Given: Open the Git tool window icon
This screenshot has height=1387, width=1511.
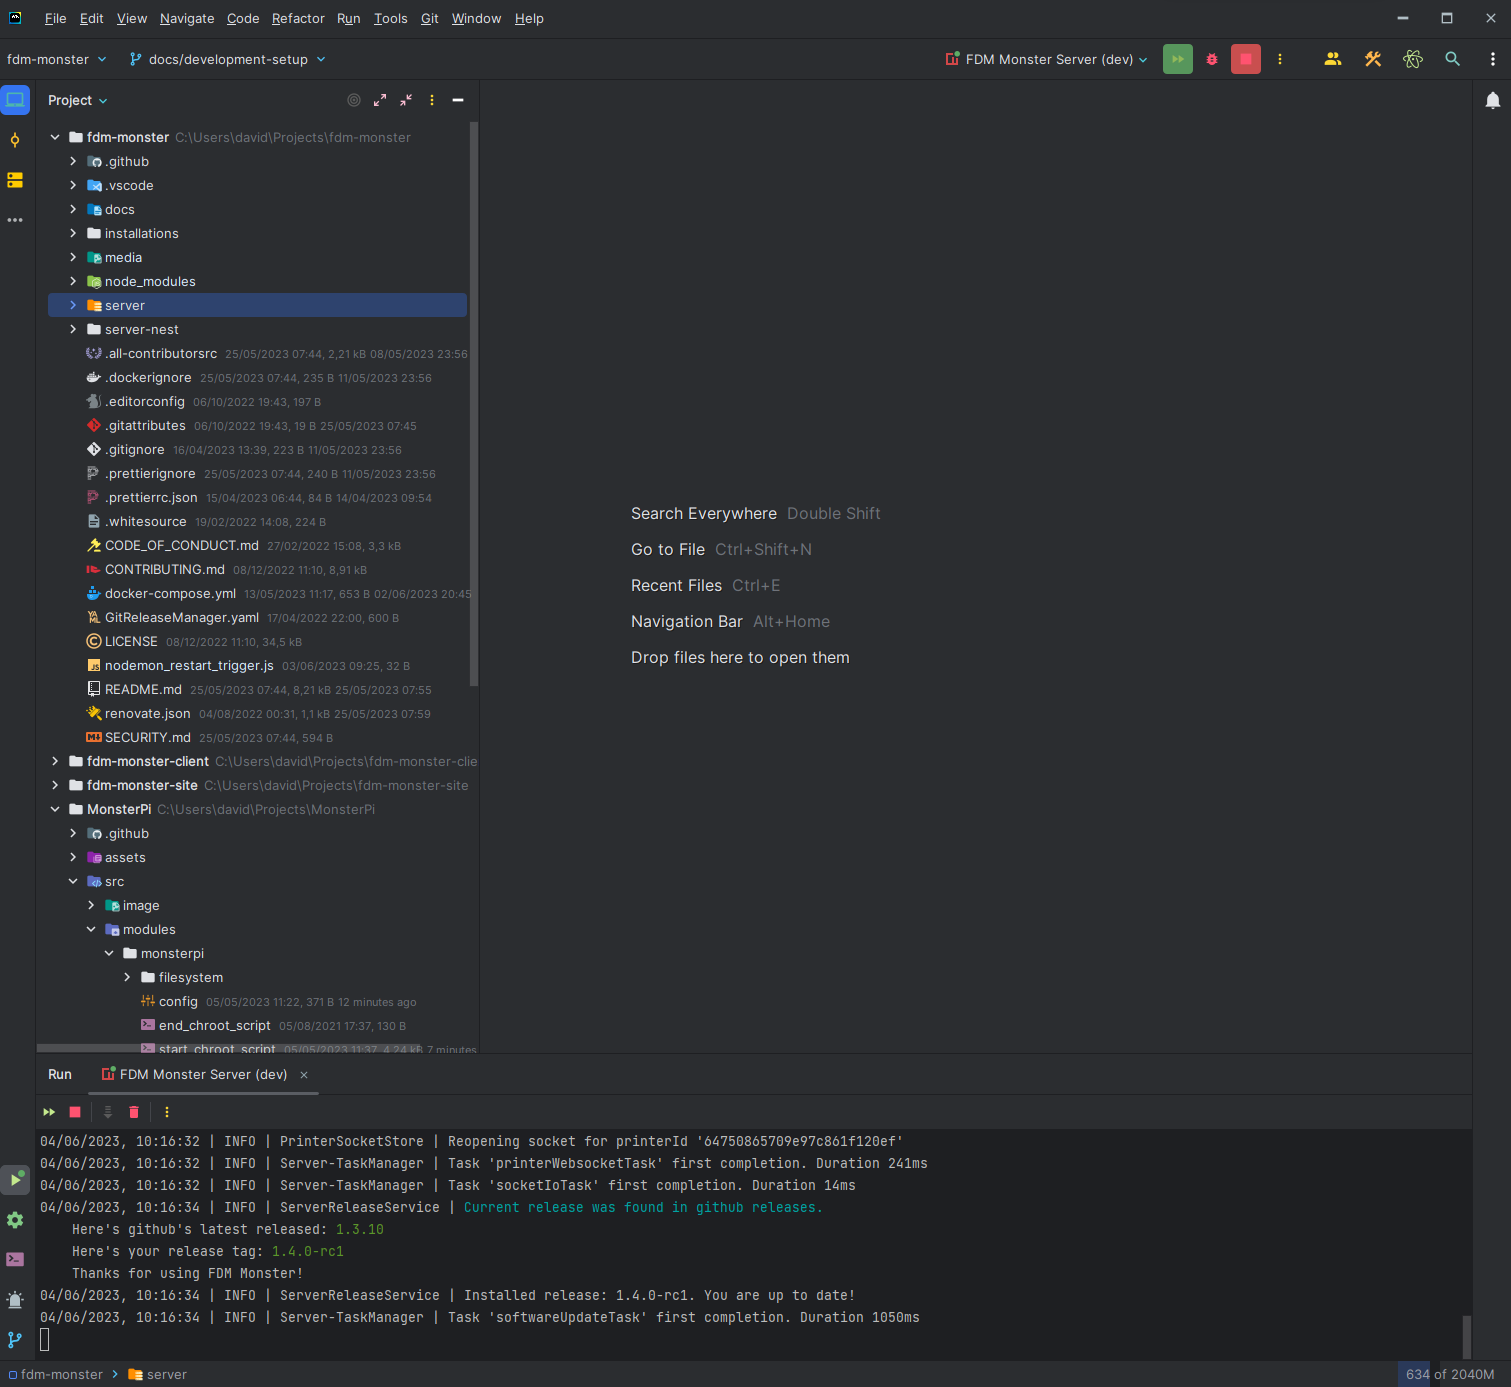Looking at the screenshot, I should click(x=15, y=1340).
